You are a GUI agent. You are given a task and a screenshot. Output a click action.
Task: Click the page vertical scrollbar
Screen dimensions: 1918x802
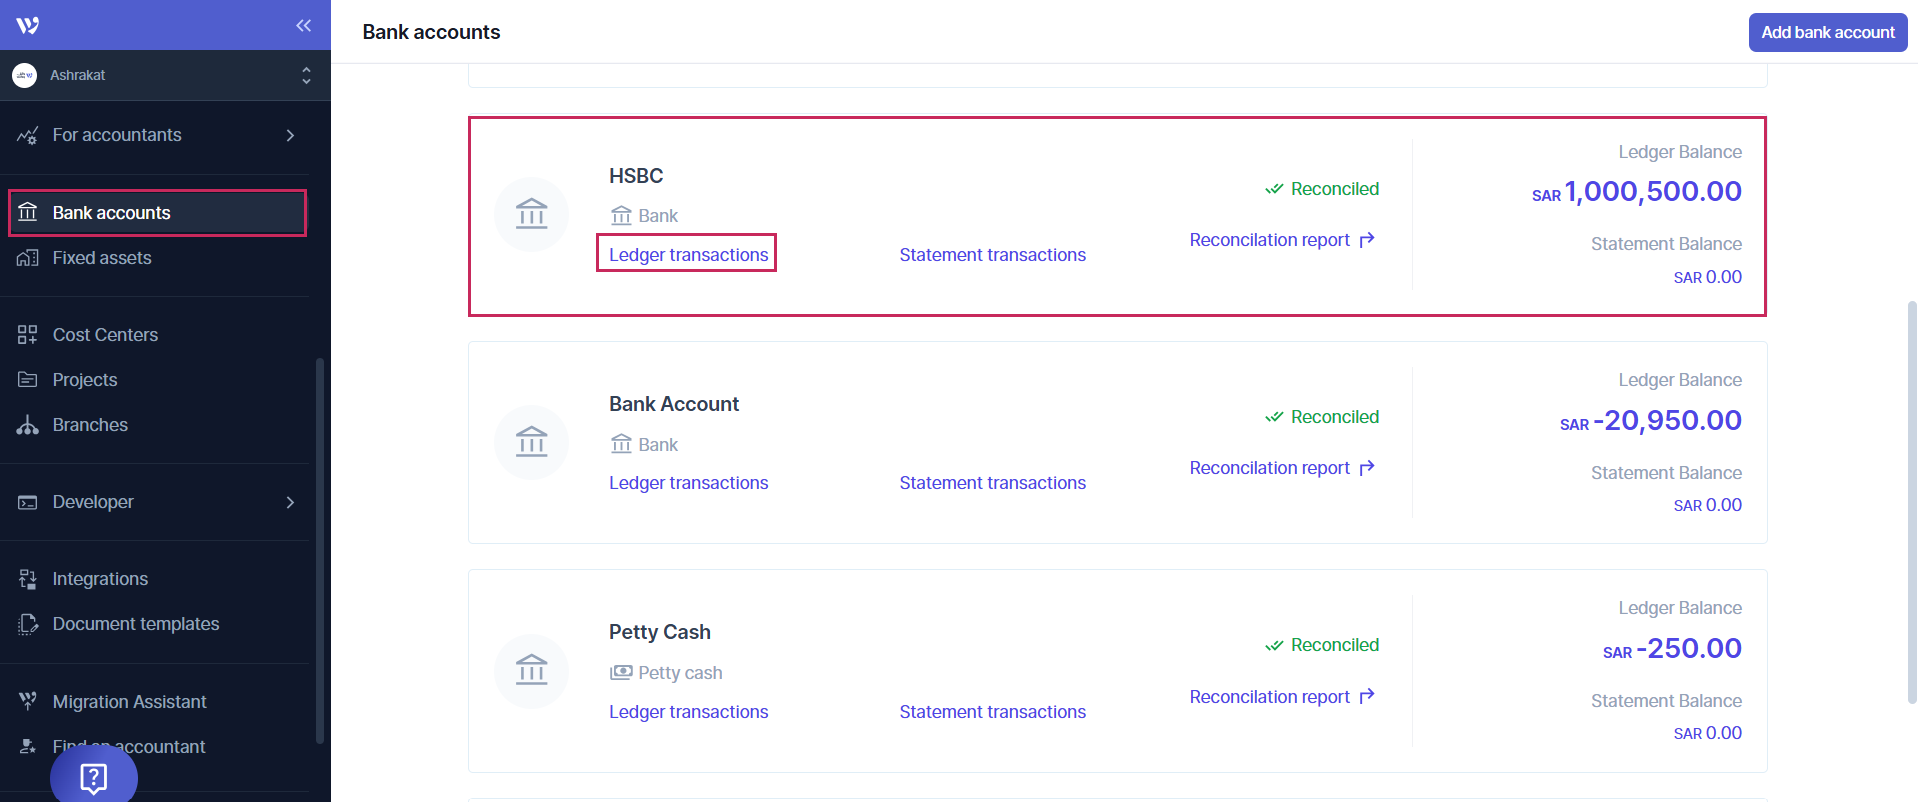point(1911,500)
